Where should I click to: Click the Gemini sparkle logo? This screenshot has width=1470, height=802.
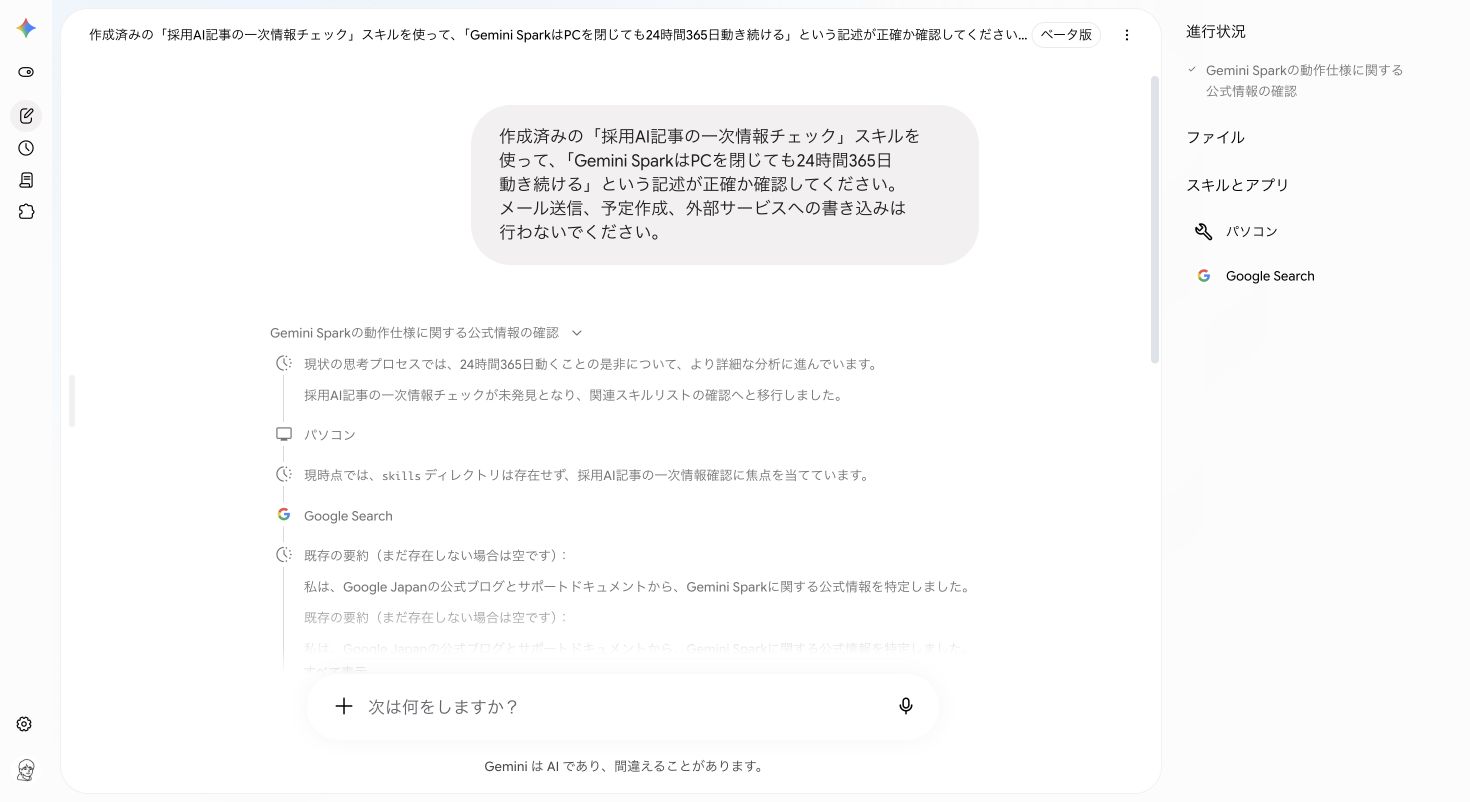point(26,28)
